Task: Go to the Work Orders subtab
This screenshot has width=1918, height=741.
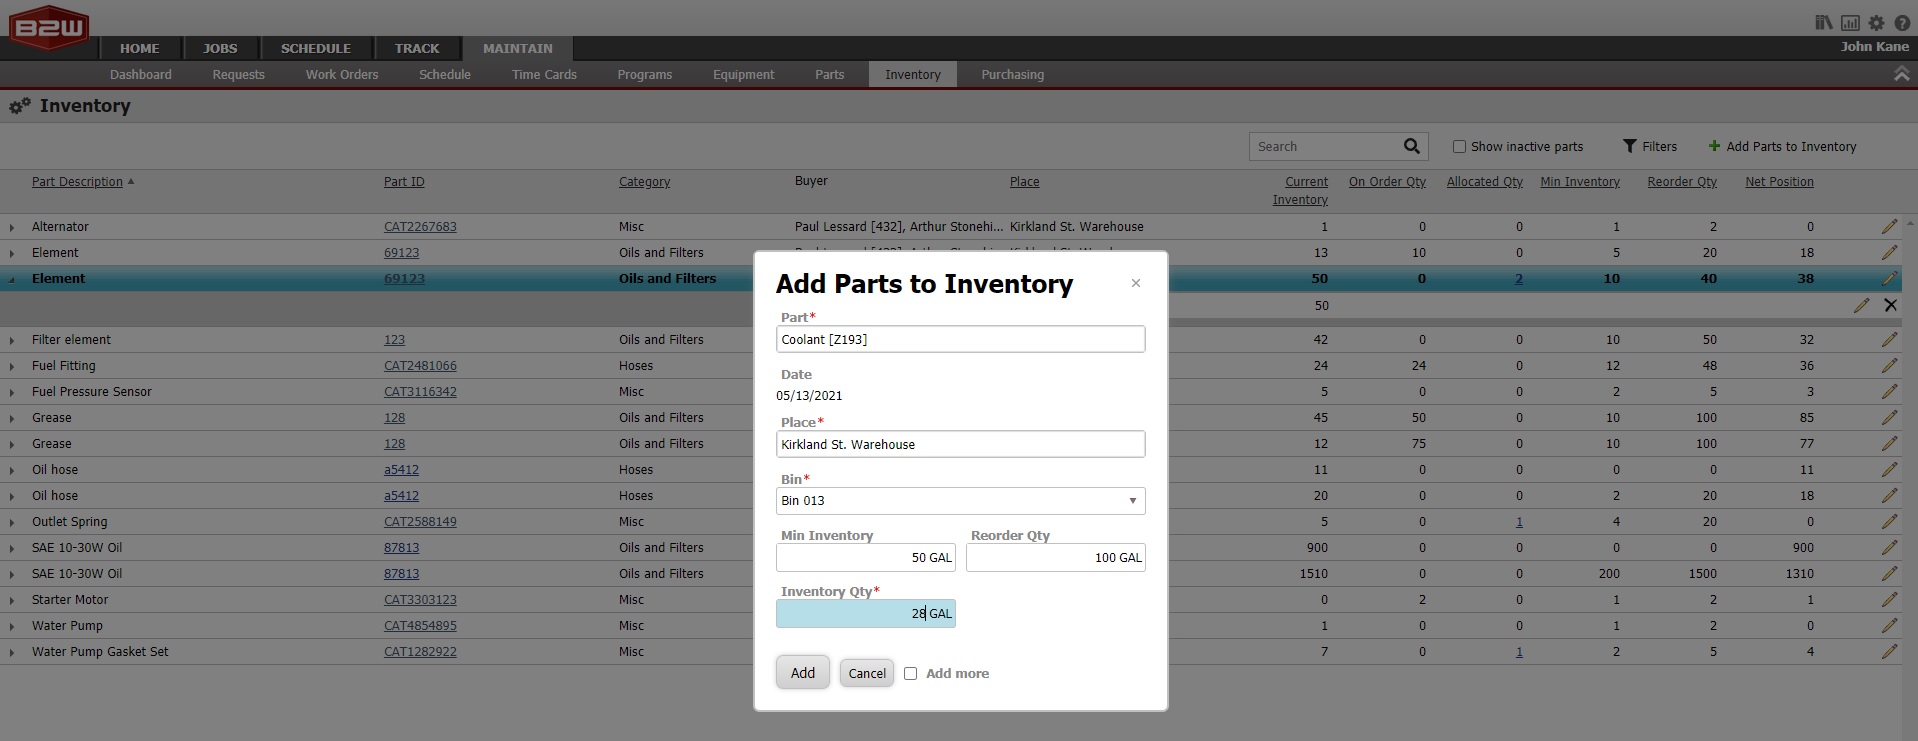Action: pyautogui.click(x=342, y=74)
